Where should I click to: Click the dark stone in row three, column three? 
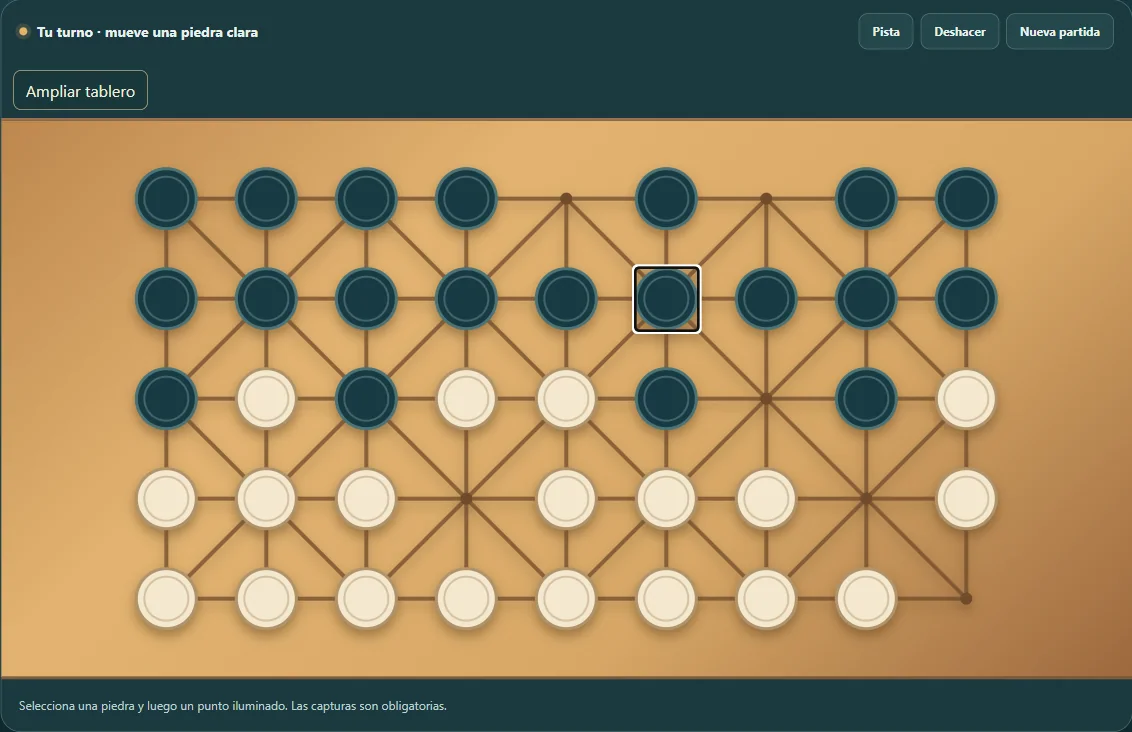366,398
